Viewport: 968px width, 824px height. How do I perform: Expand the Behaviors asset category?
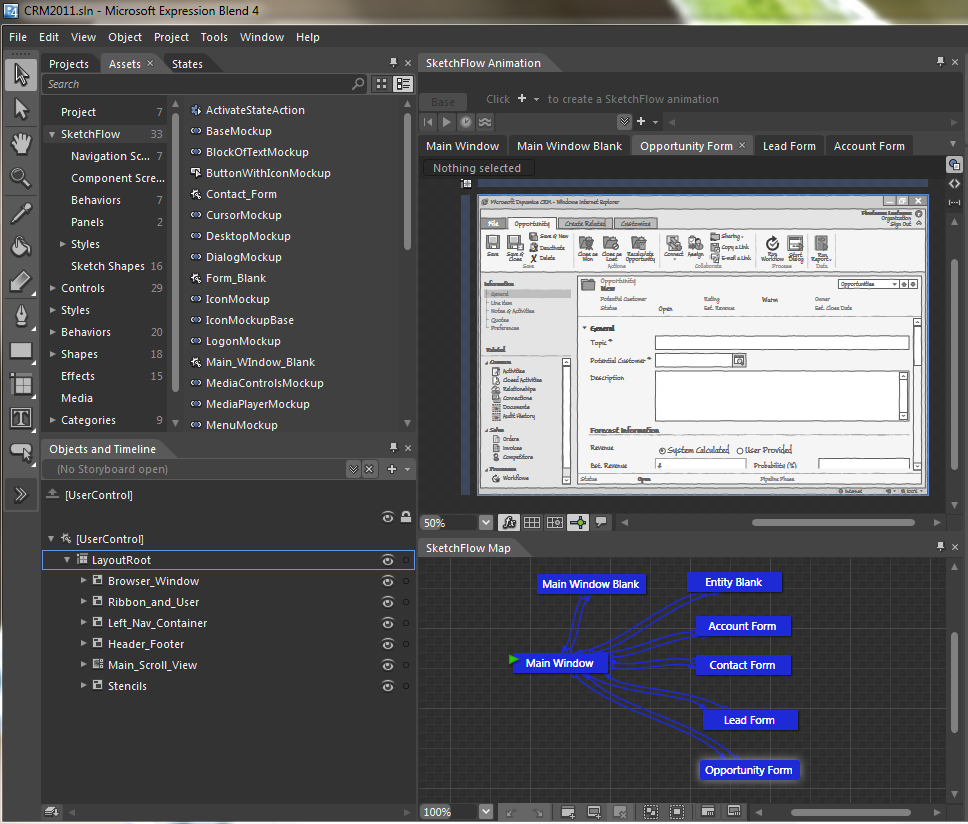52,332
